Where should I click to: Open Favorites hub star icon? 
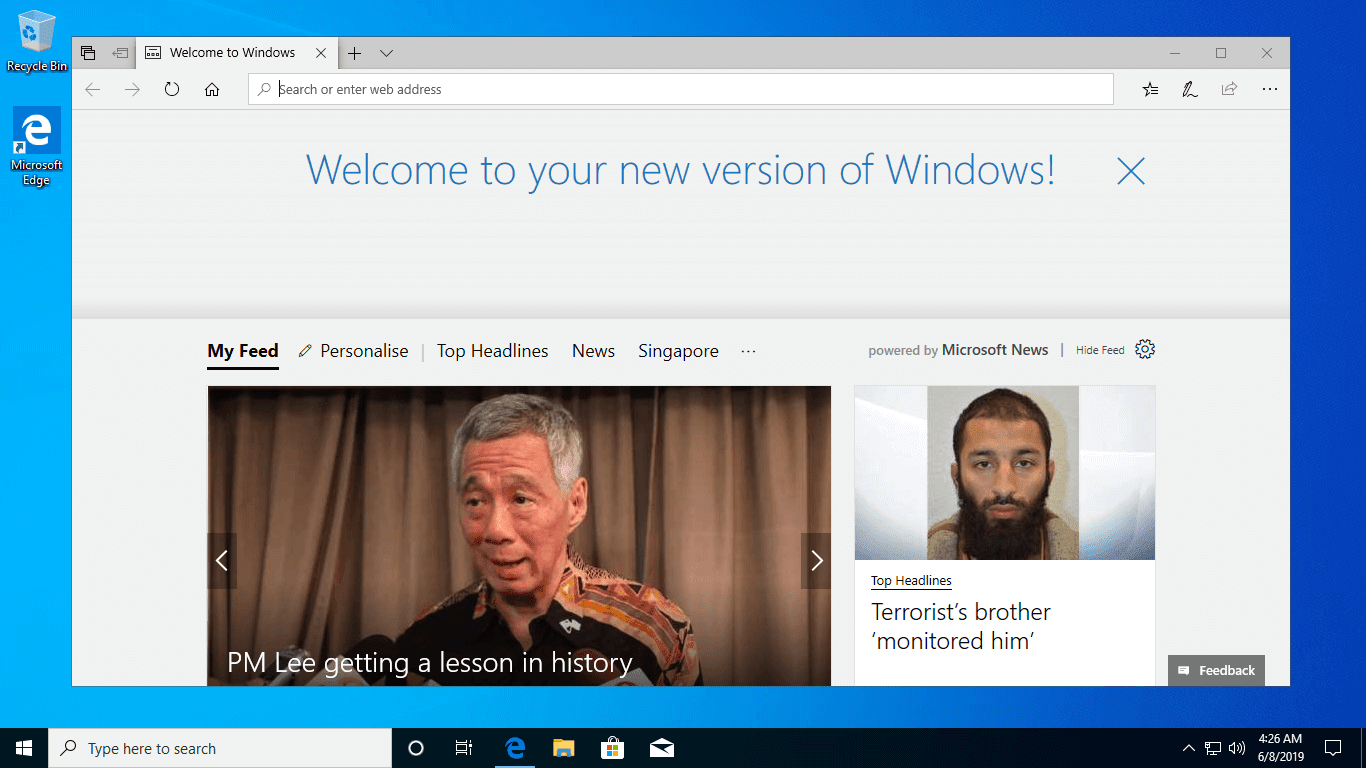(1150, 89)
